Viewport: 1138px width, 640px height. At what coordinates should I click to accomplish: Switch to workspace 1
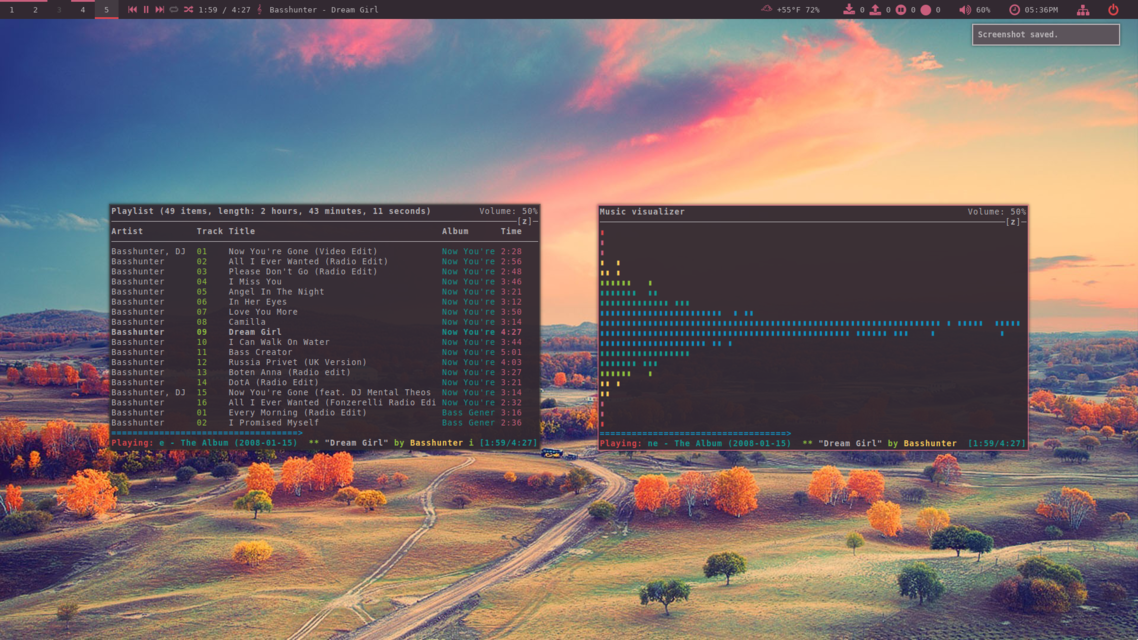pos(10,9)
